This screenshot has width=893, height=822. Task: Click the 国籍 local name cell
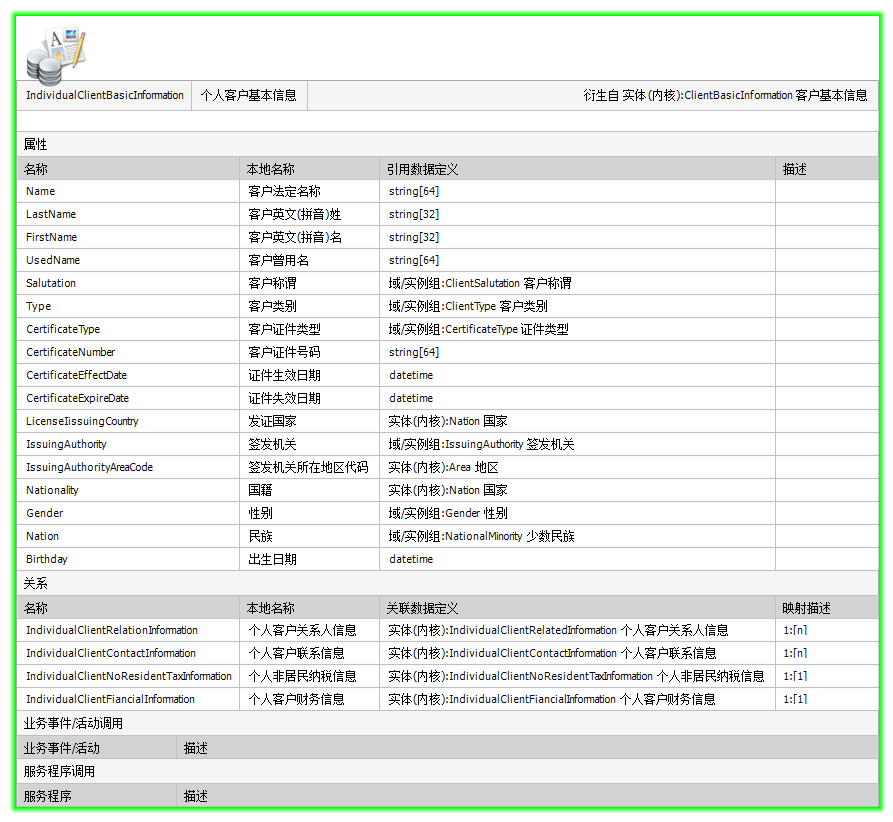[310, 490]
